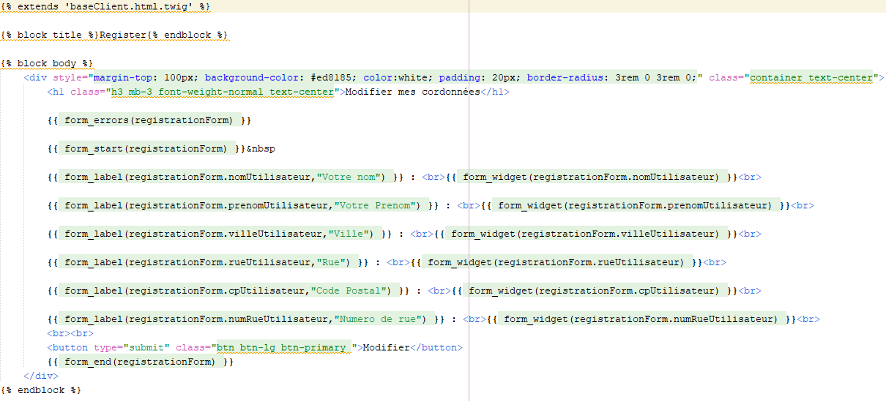
Task: Click the btn btn-lg btn-primary class value
Action: (281, 347)
